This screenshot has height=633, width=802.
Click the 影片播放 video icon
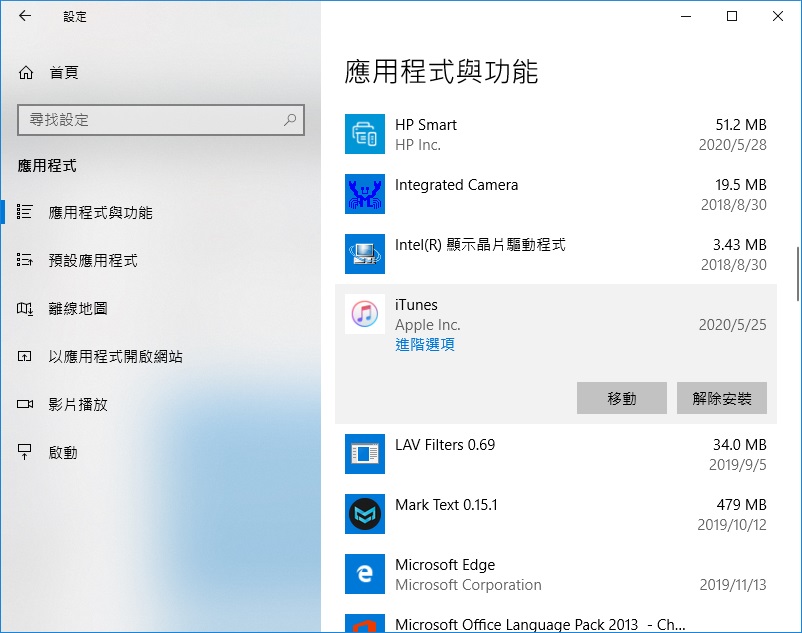click(x=25, y=404)
